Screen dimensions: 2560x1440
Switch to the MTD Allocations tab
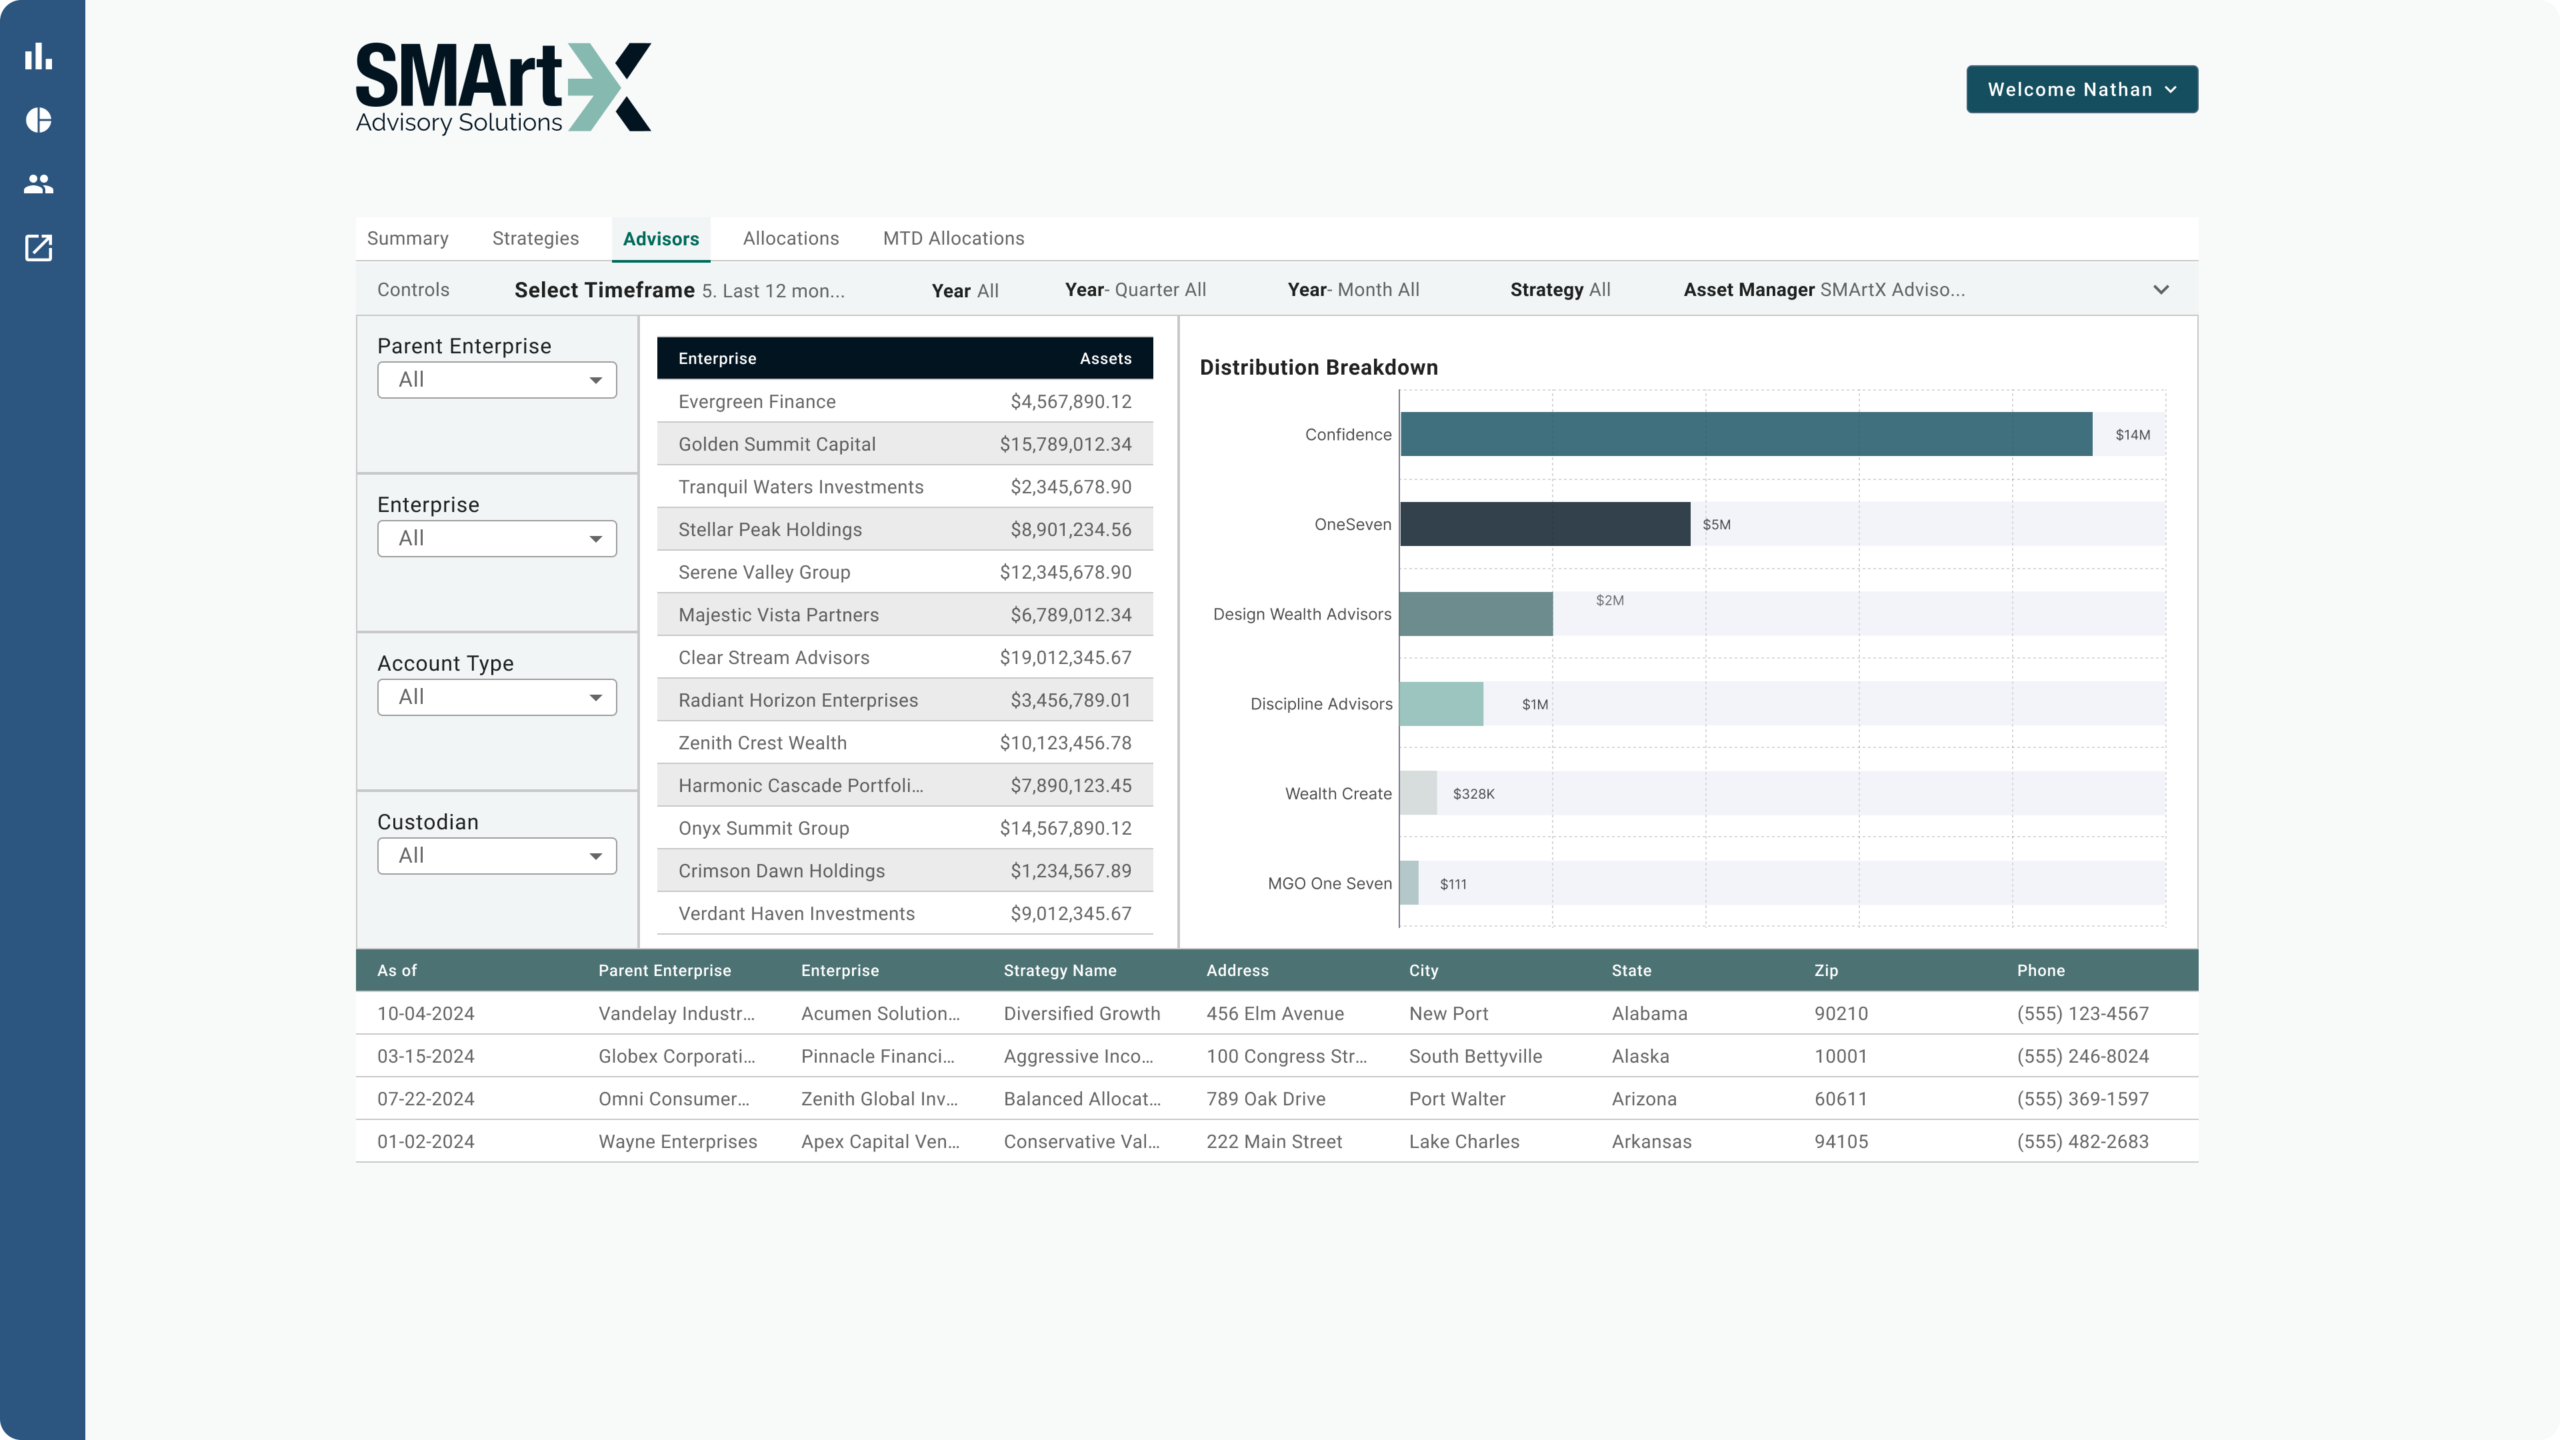(x=953, y=238)
